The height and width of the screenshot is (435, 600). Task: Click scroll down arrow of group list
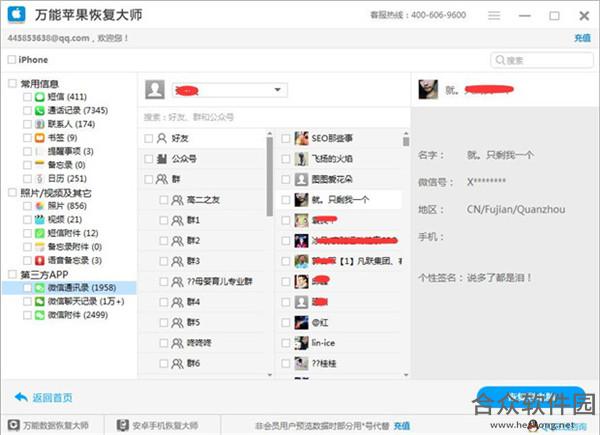pos(270,375)
